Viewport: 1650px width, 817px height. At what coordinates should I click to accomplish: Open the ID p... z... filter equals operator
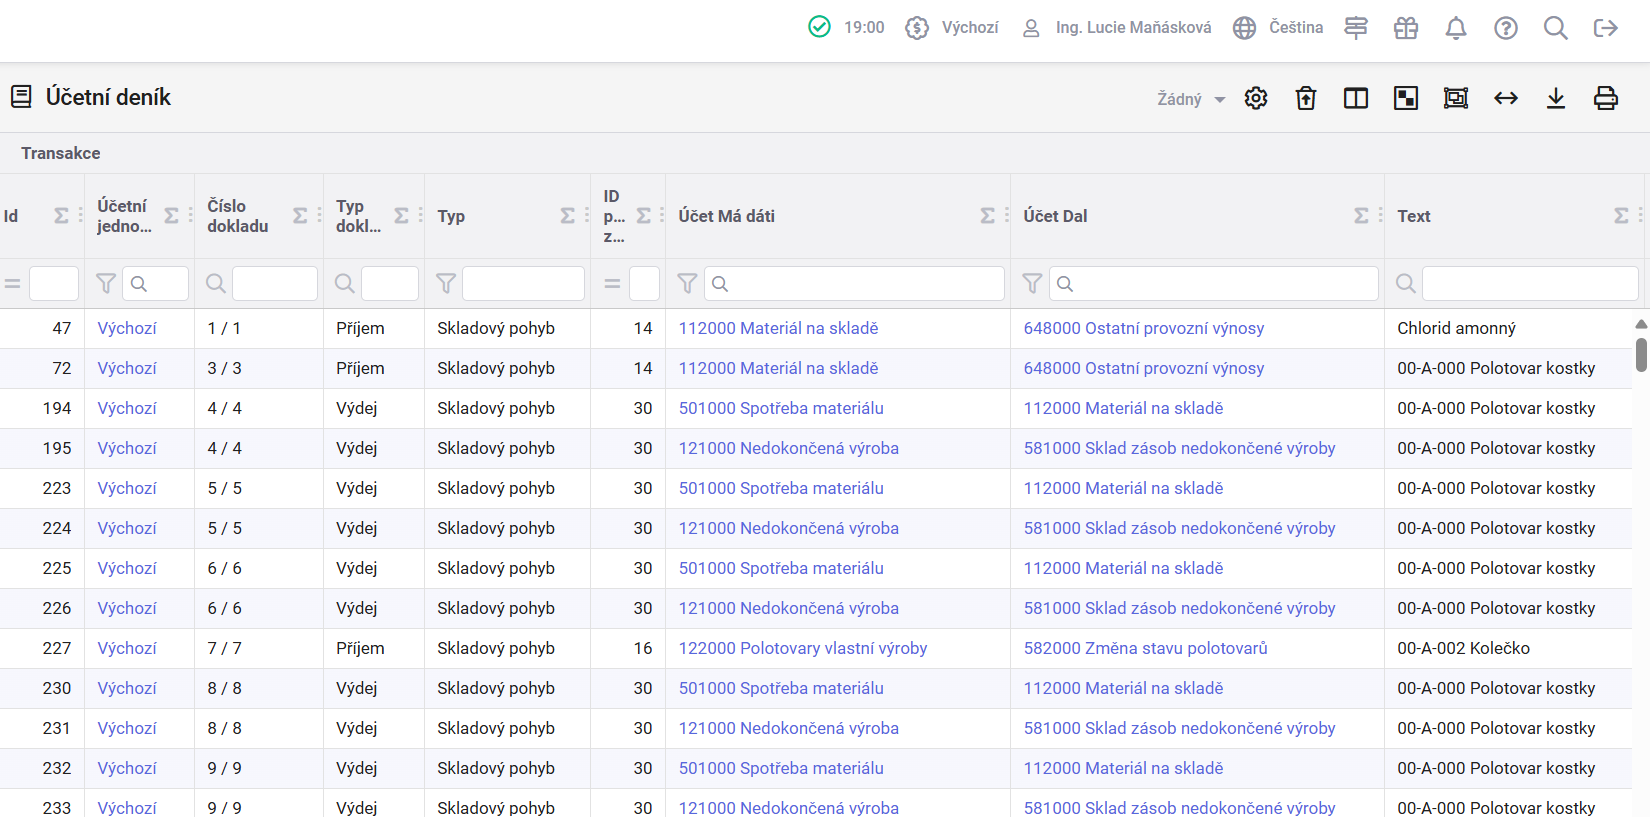pos(613,284)
